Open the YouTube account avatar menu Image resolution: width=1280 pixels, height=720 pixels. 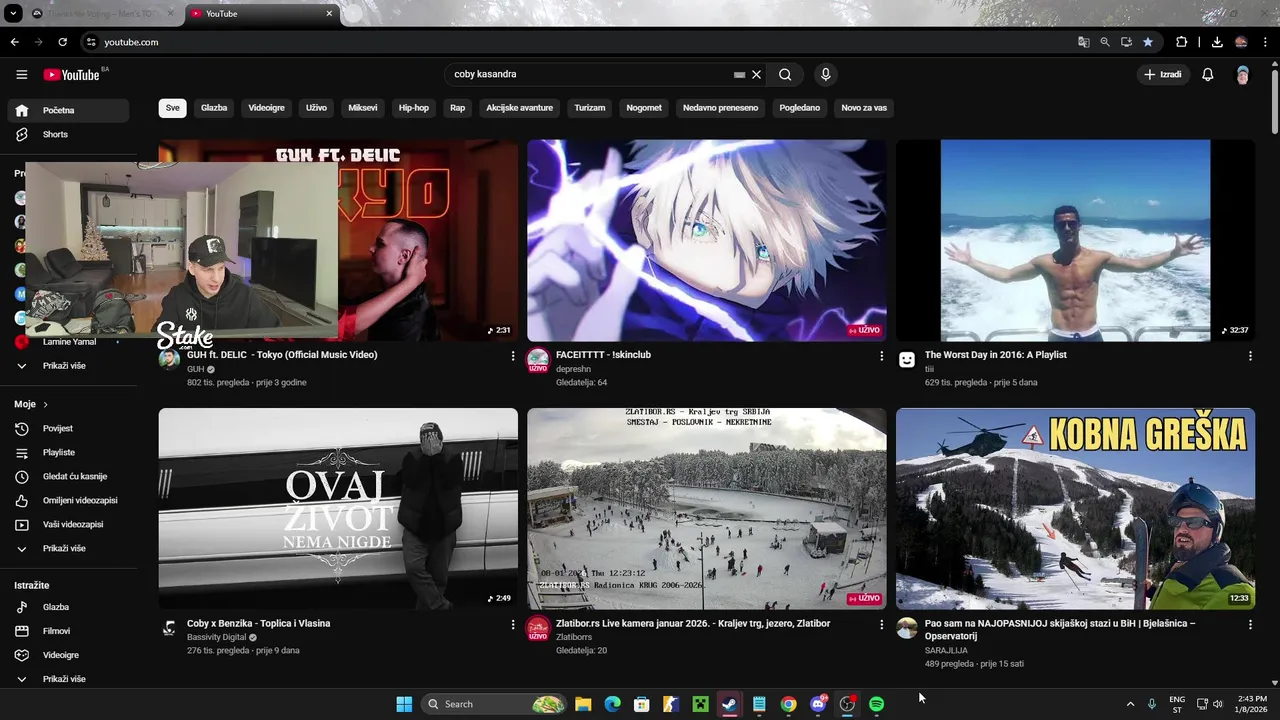(1243, 74)
